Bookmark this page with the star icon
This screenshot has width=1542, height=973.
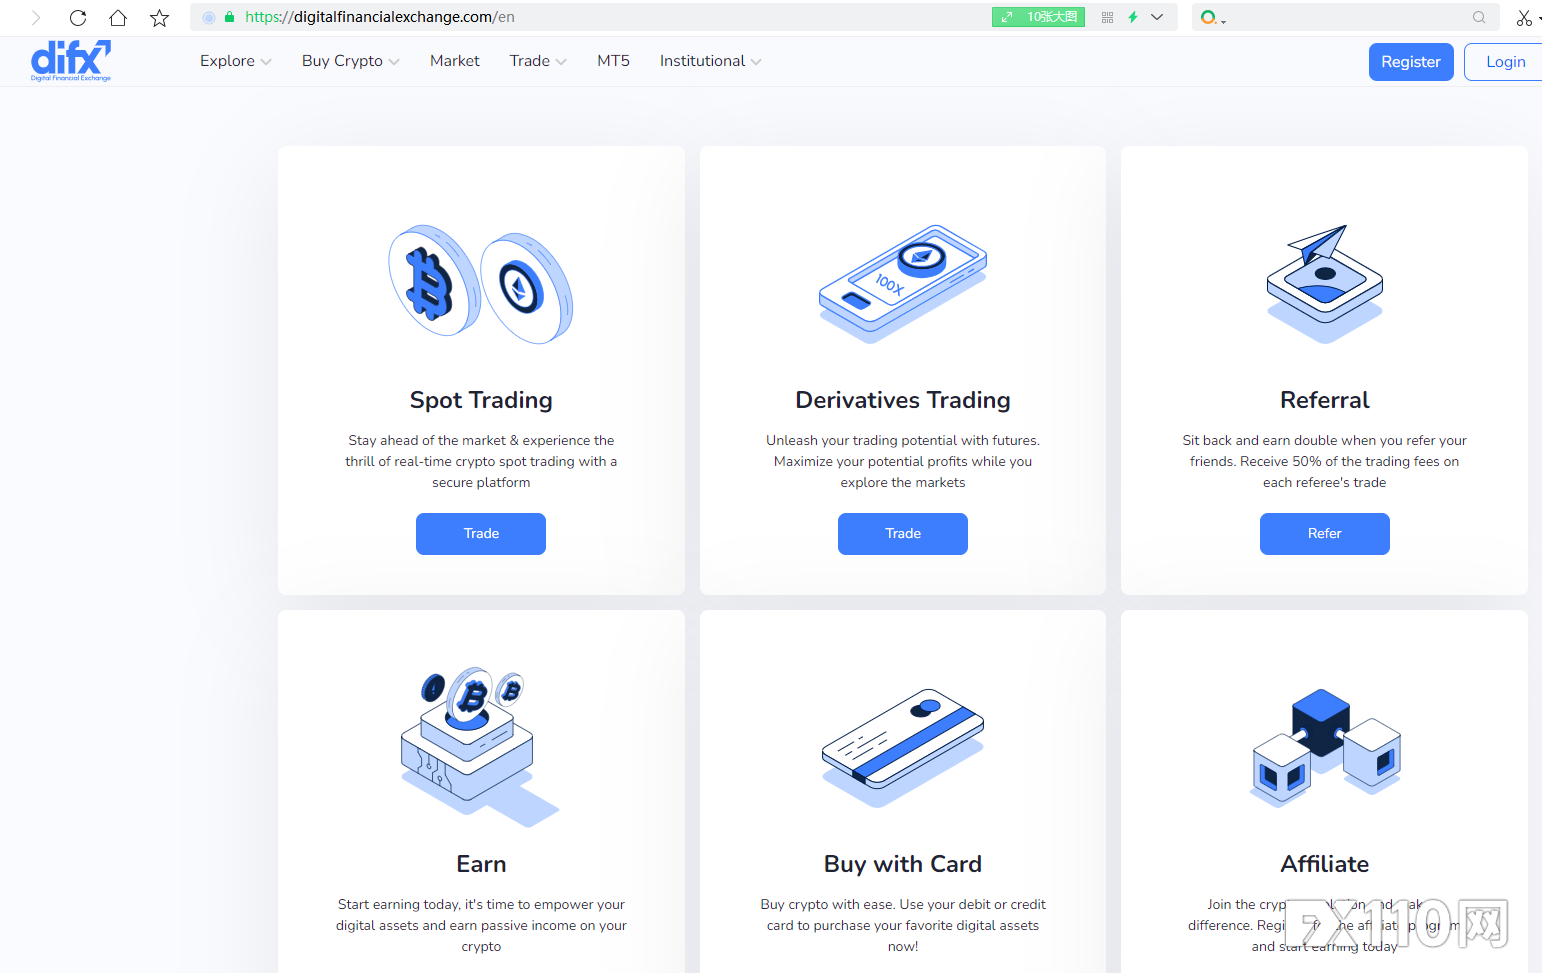click(159, 17)
